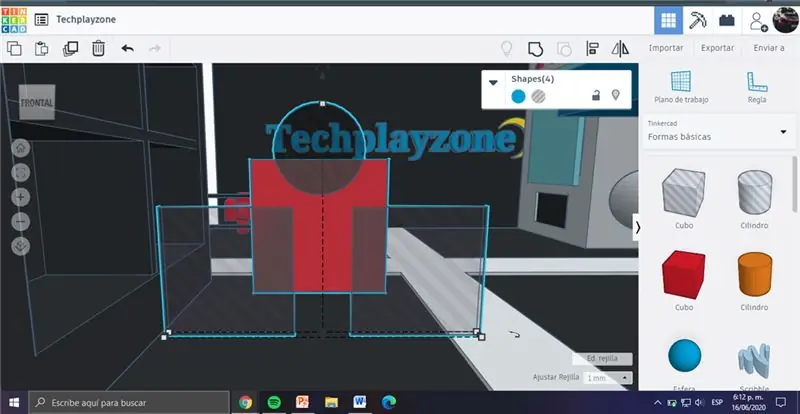Pick the Scribble shape
The height and width of the screenshot is (414, 800).
754,360
